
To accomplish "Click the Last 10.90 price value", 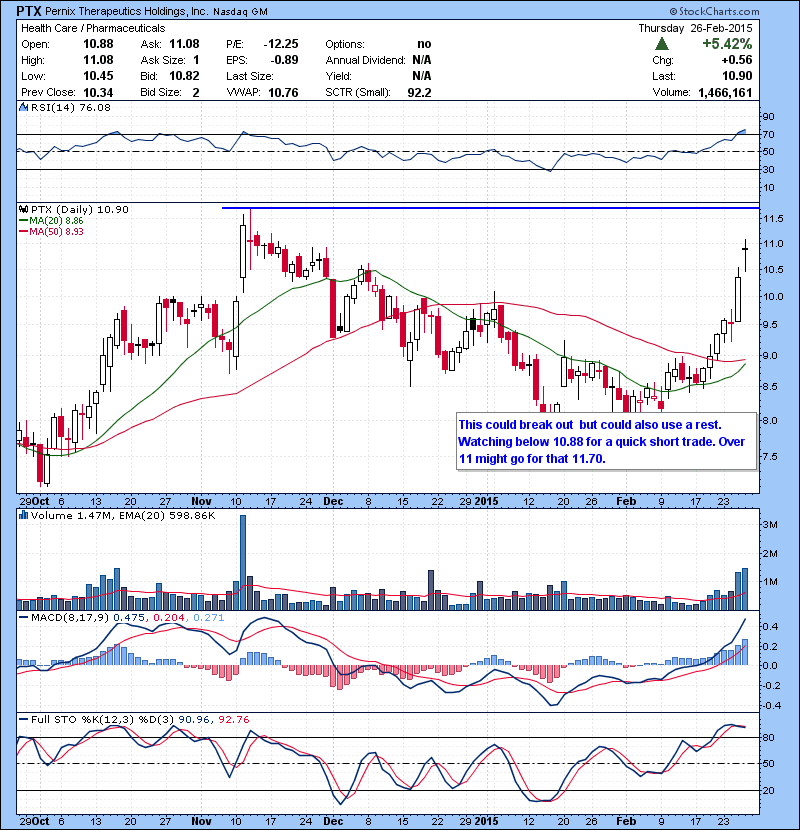I will [x=737, y=76].
